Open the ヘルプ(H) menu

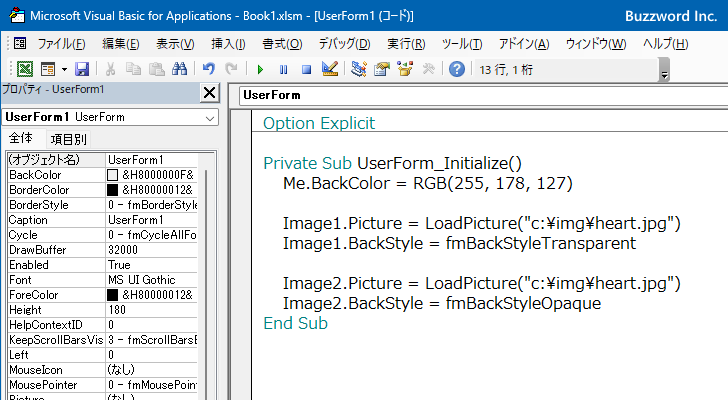pos(665,44)
